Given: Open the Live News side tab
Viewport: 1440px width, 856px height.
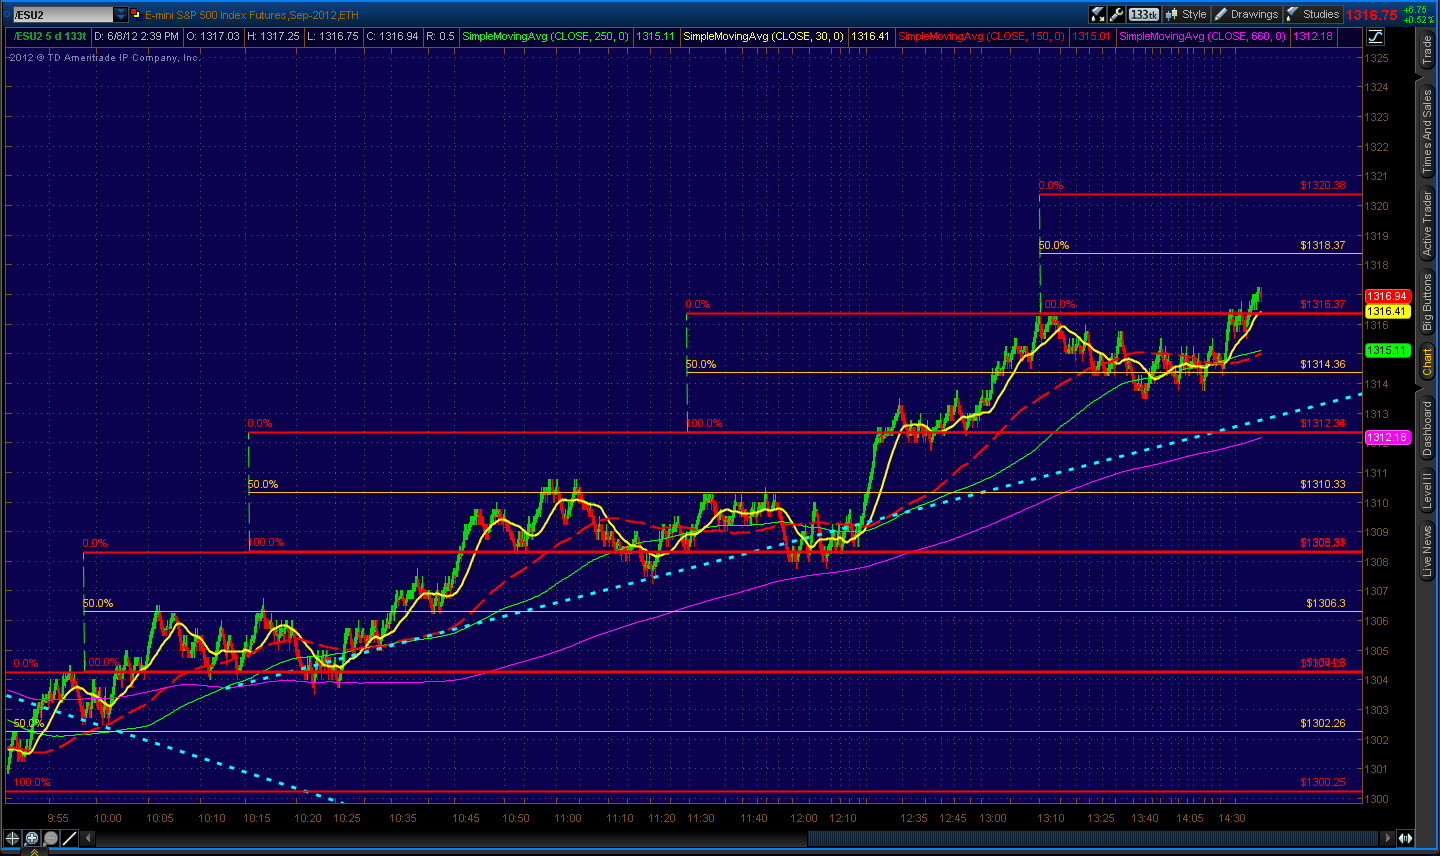Looking at the screenshot, I should [x=1427, y=551].
